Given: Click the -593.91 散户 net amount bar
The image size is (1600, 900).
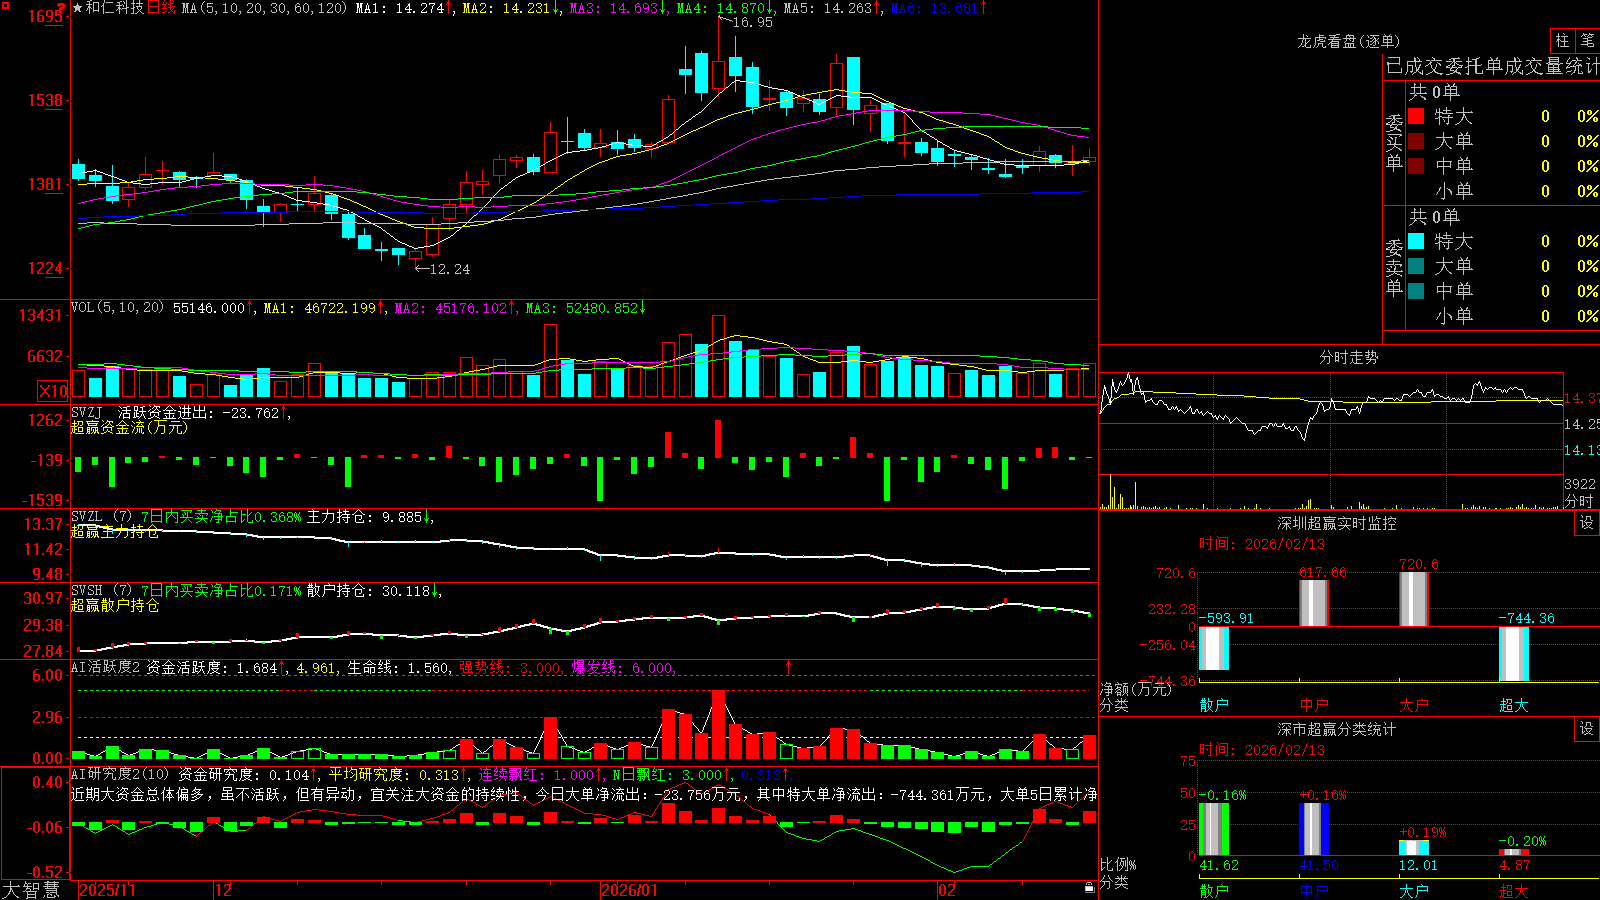Looking at the screenshot, I should click(1214, 648).
